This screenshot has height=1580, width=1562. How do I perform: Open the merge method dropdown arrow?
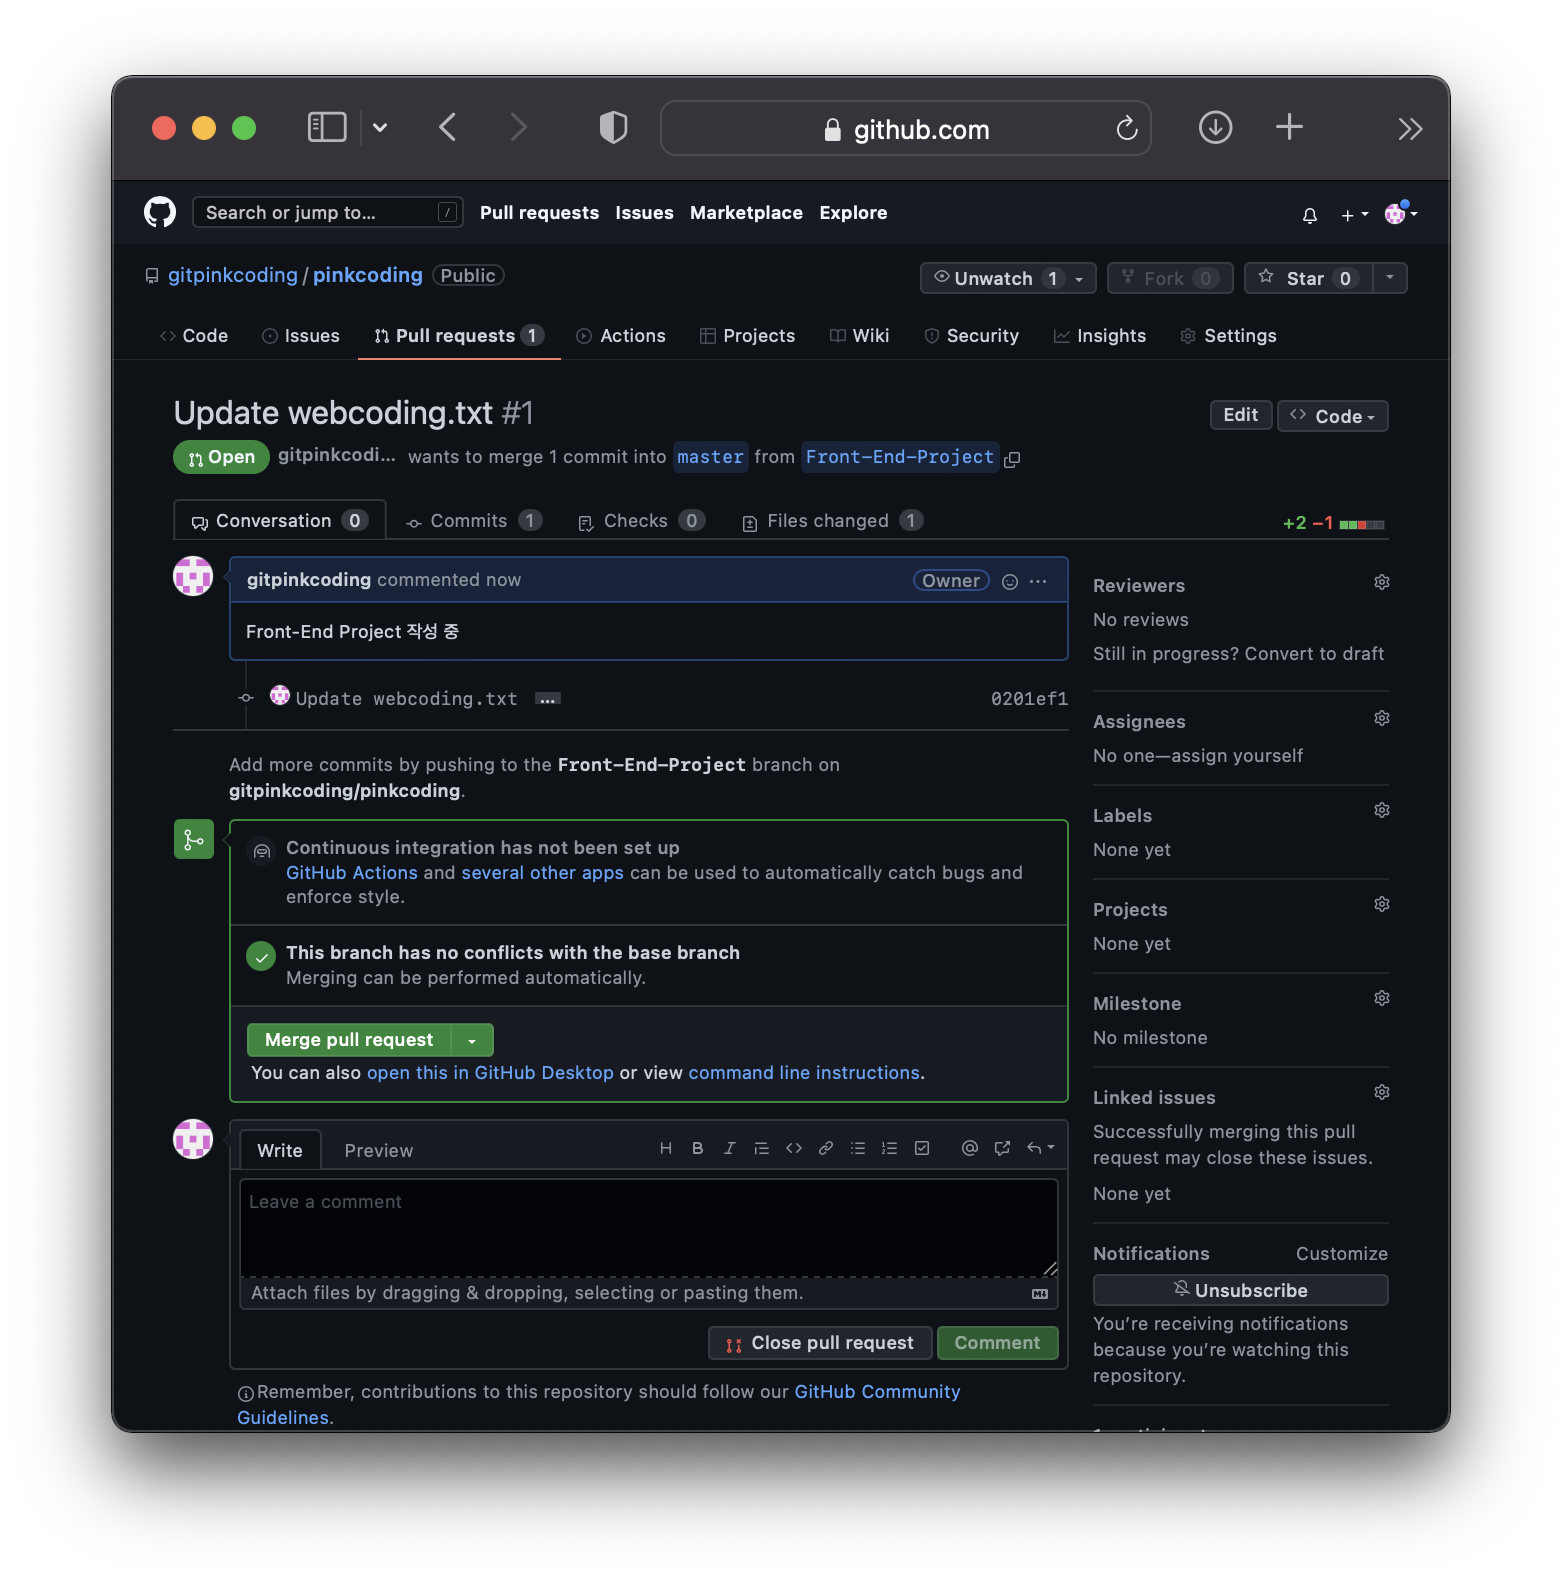(472, 1040)
